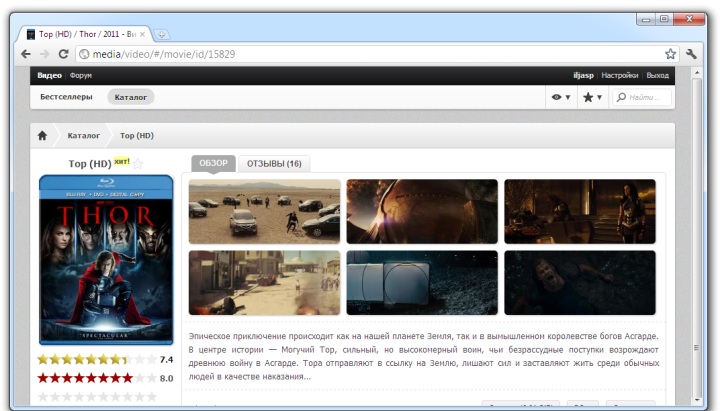Switch to the ОБЗОР tab
The height and width of the screenshot is (411, 720).
click(x=213, y=163)
